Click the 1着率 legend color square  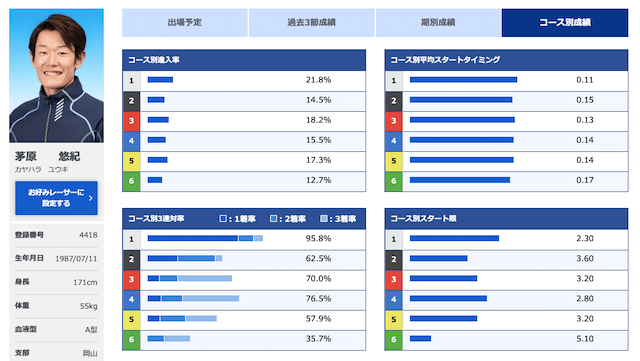(x=223, y=219)
